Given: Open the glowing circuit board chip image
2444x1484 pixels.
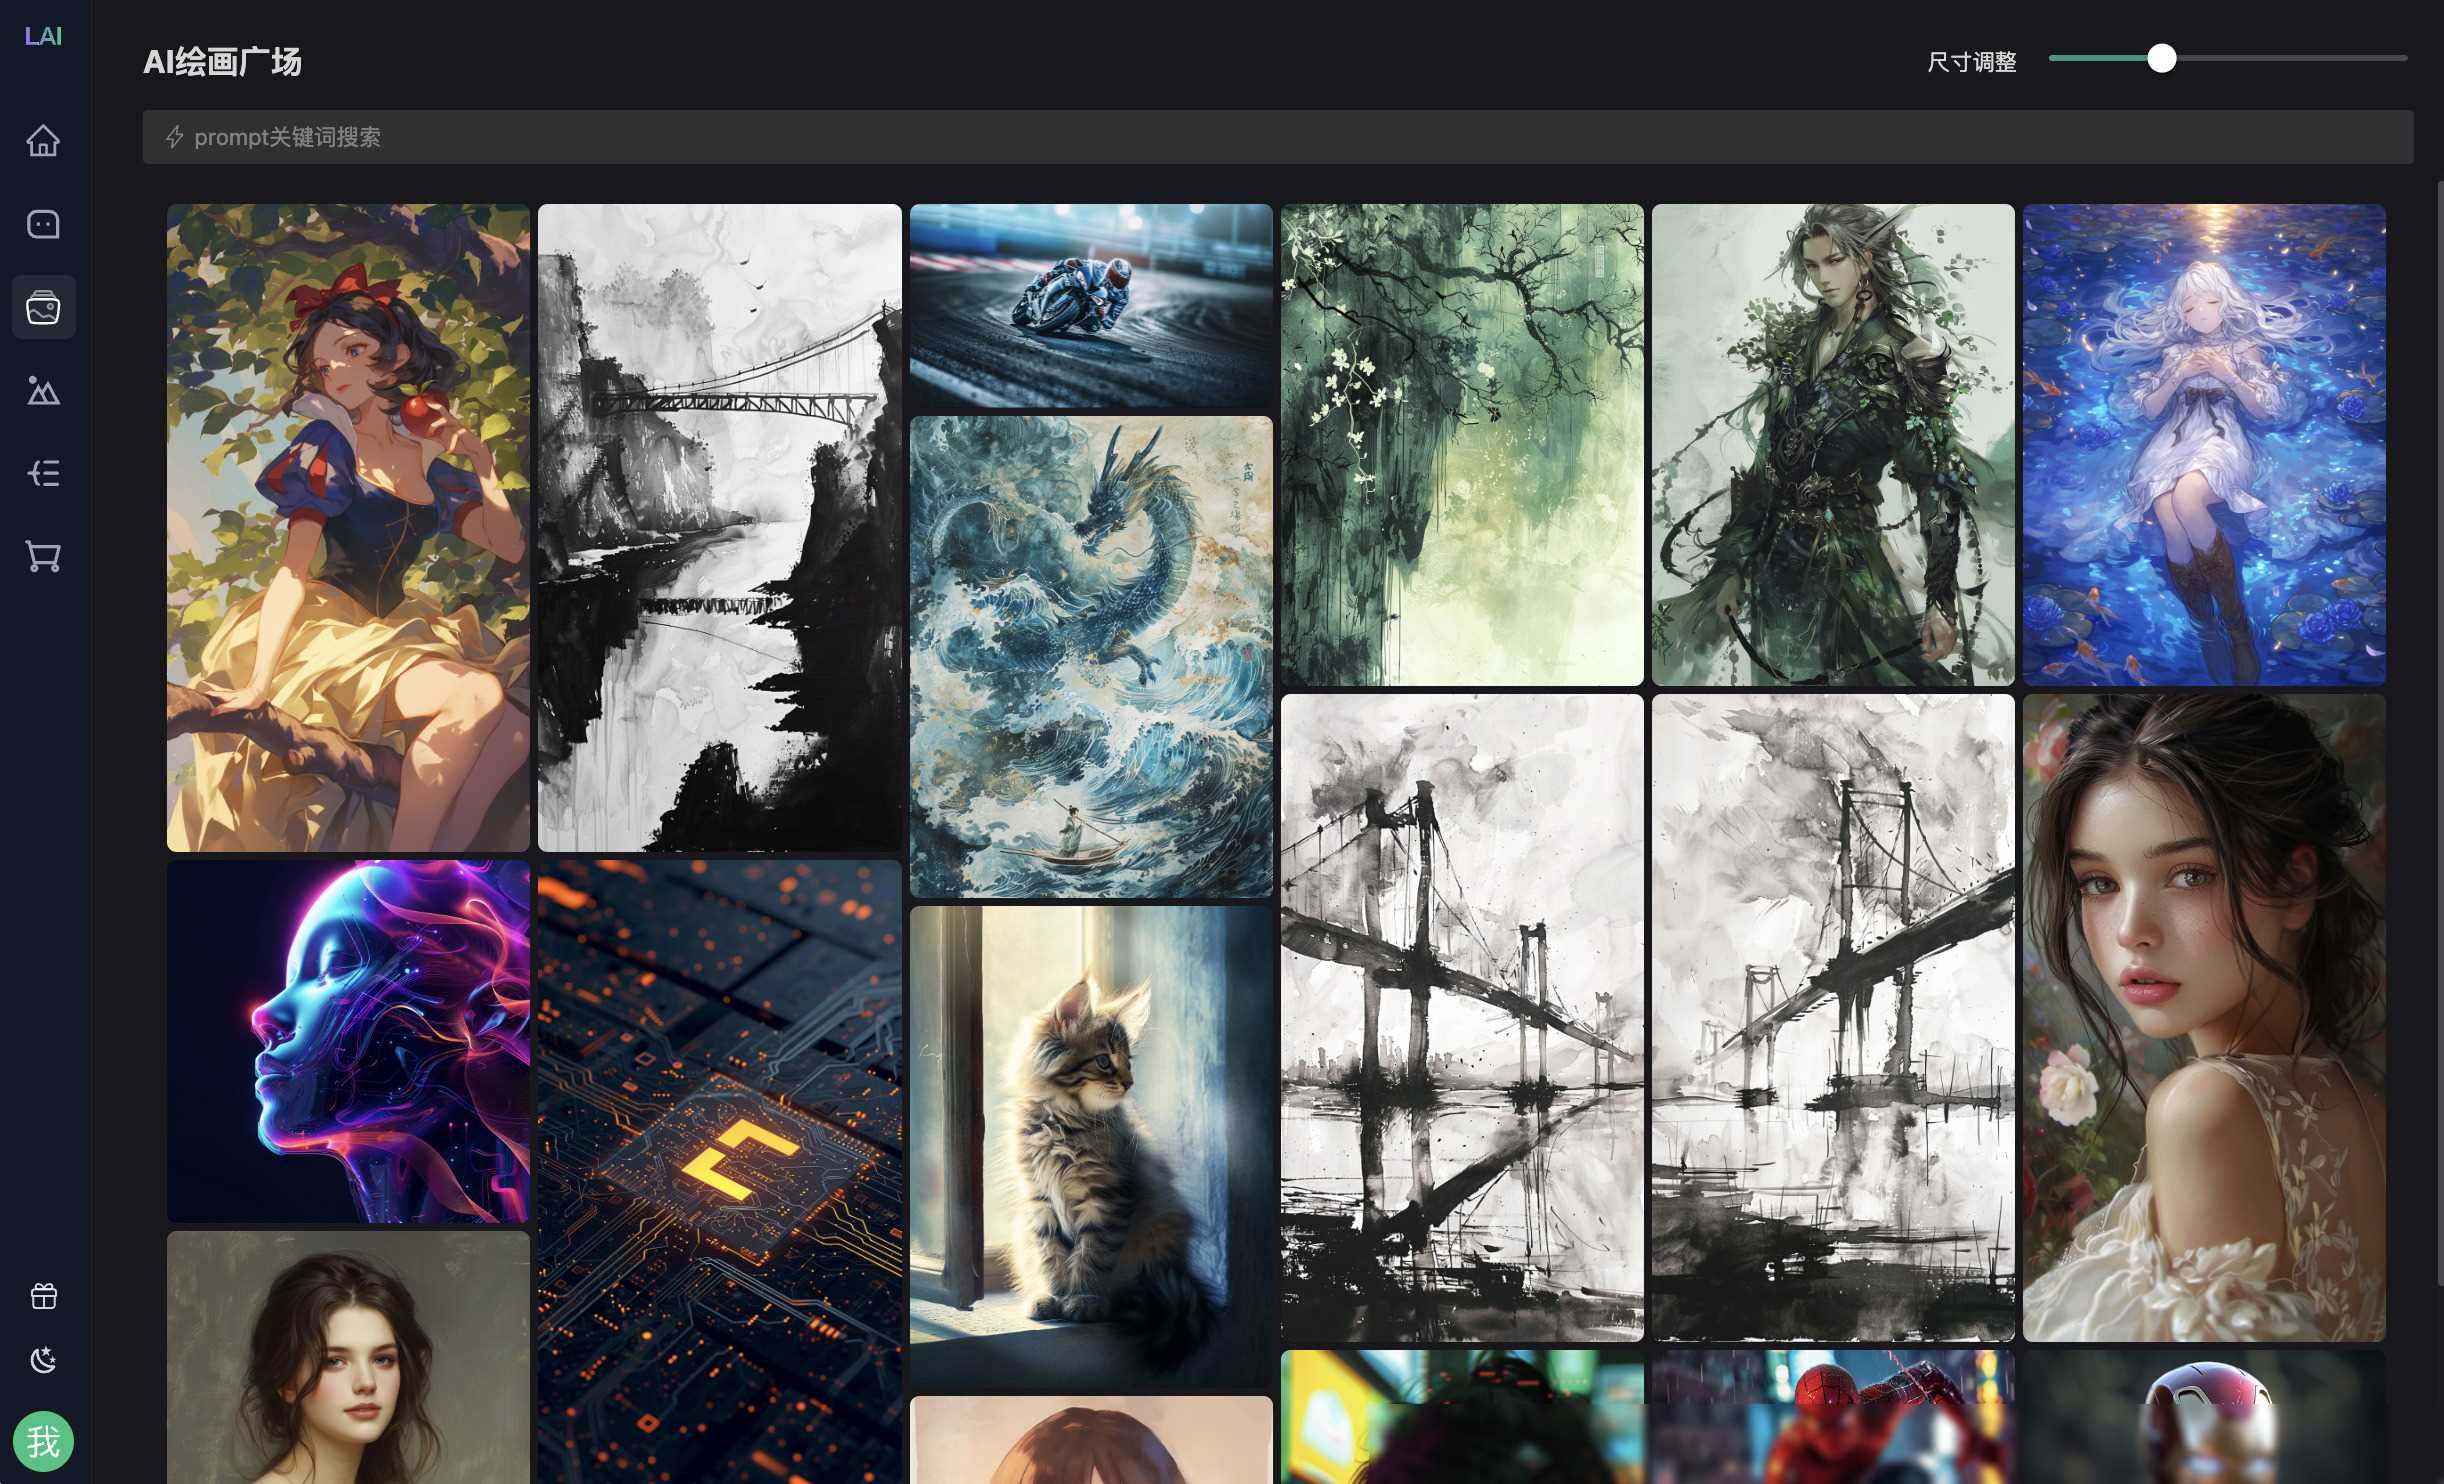Looking at the screenshot, I should [719, 1172].
